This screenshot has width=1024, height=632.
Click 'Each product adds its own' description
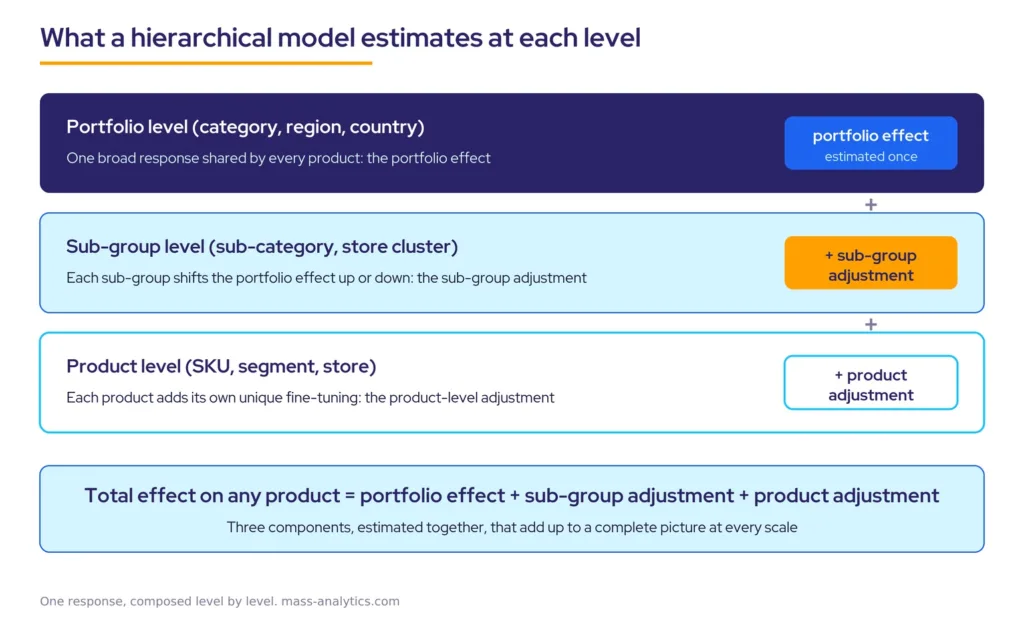310,398
